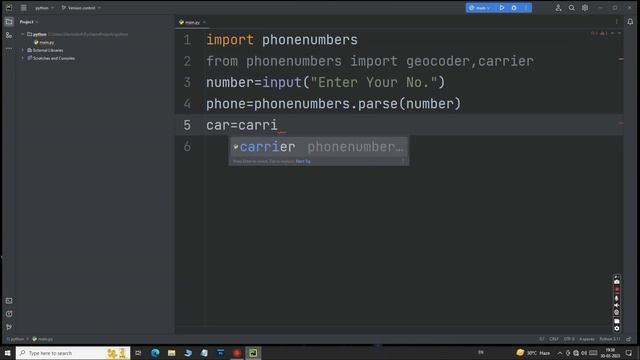Show more tool windows ellipsis
This screenshot has height=360, width=640.
click(x=9, y=49)
